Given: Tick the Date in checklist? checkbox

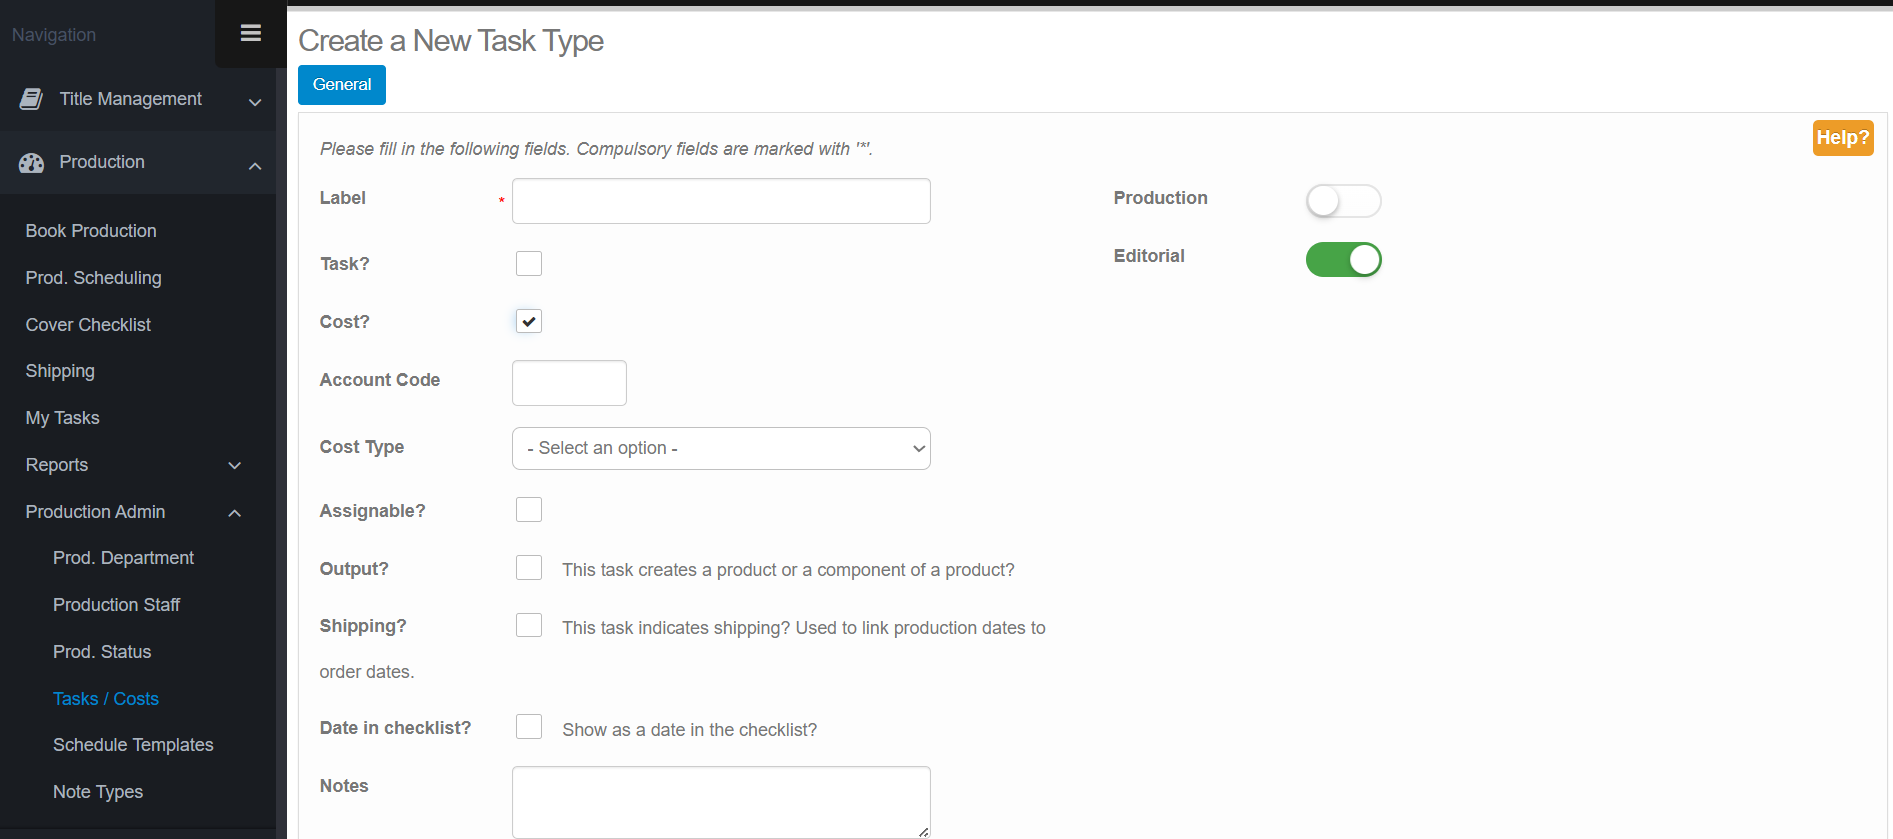Looking at the screenshot, I should click(x=529, y=727).
